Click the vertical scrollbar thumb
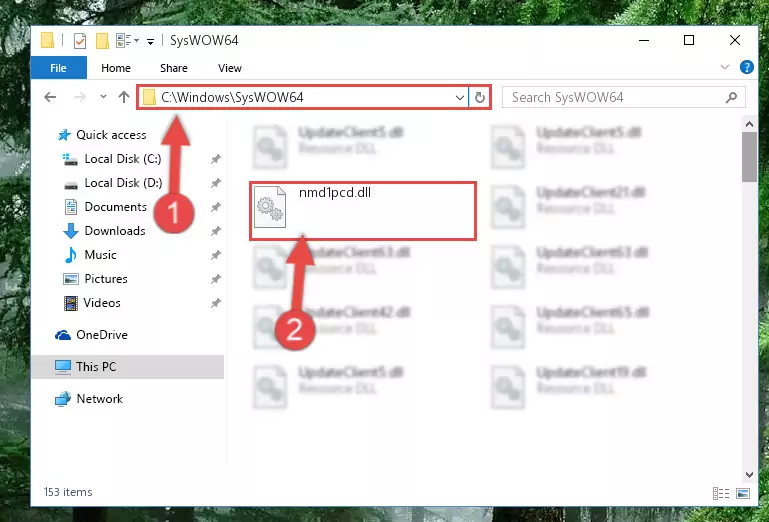This screenshot has height=522, width=769. click(x=749, y=157)
